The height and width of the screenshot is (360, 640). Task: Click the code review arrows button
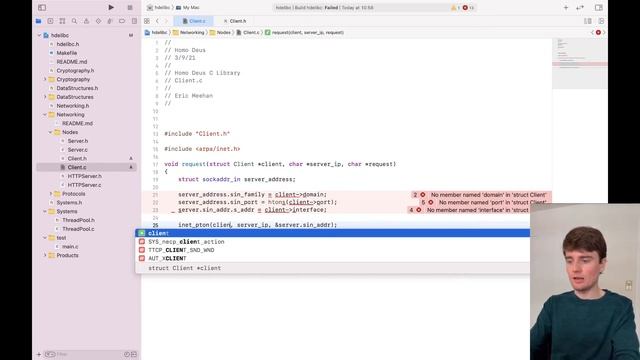coord(580,7)
